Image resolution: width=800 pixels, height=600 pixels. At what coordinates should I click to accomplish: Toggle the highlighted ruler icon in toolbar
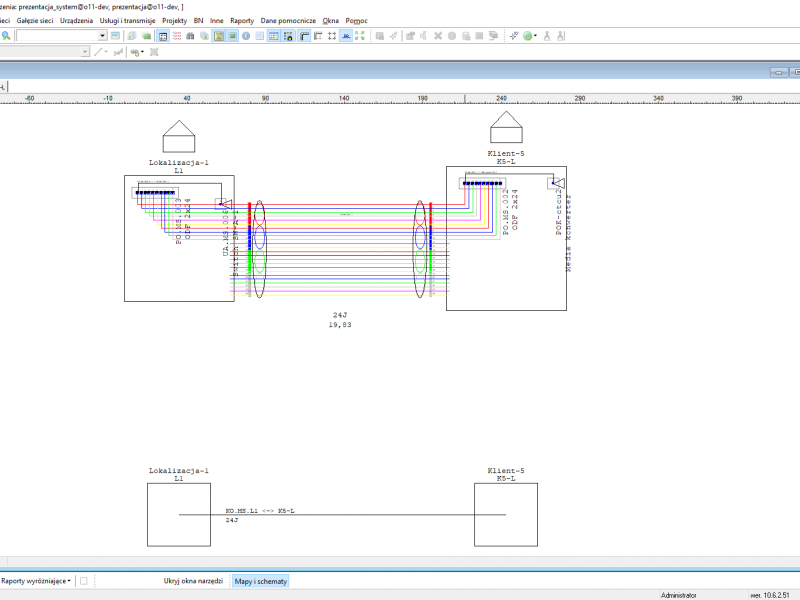pos(346,36)
